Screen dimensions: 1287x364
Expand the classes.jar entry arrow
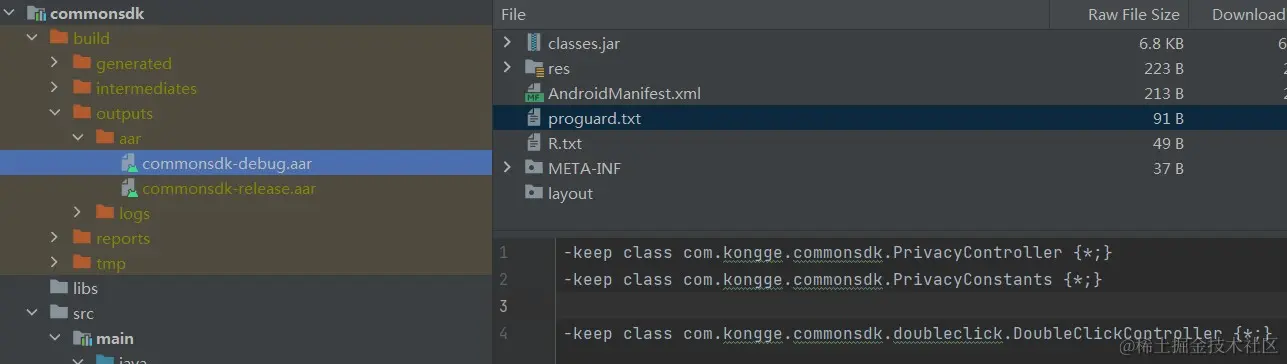coord(507,44)
